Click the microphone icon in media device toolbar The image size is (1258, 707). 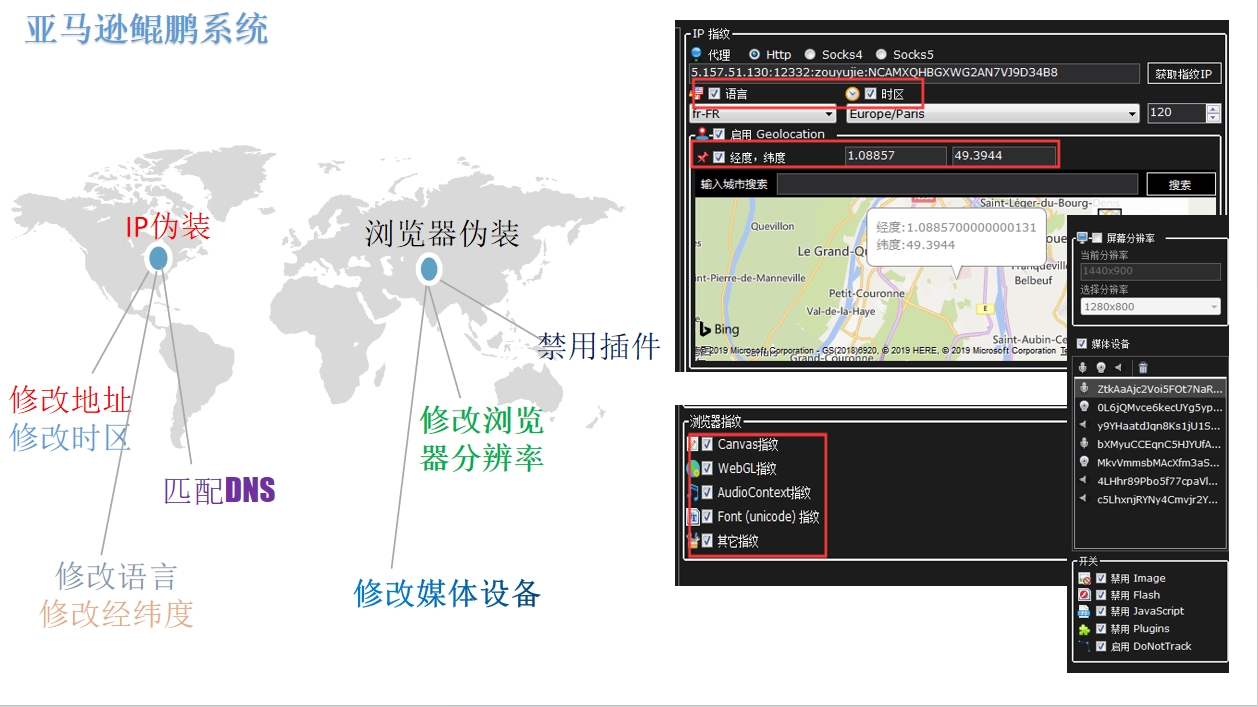1084,368
